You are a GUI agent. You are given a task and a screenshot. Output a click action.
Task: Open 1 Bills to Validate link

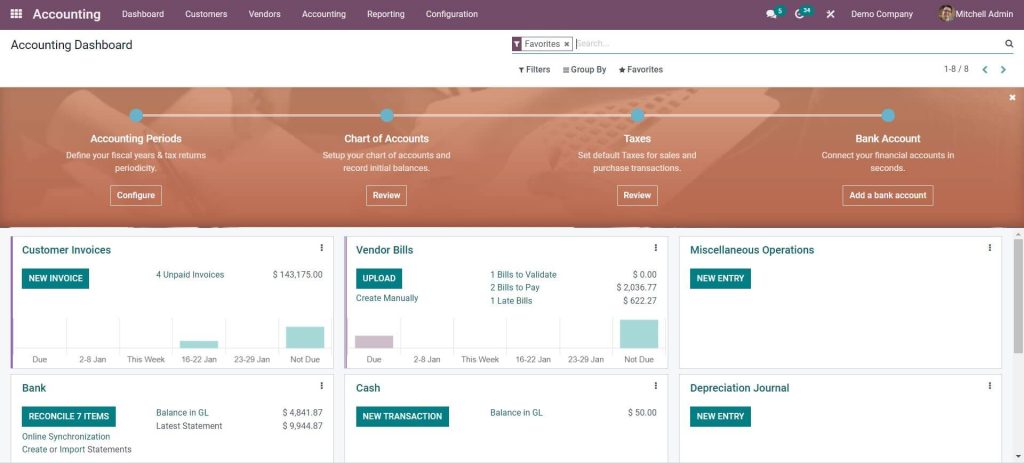(x=524, y=275)
